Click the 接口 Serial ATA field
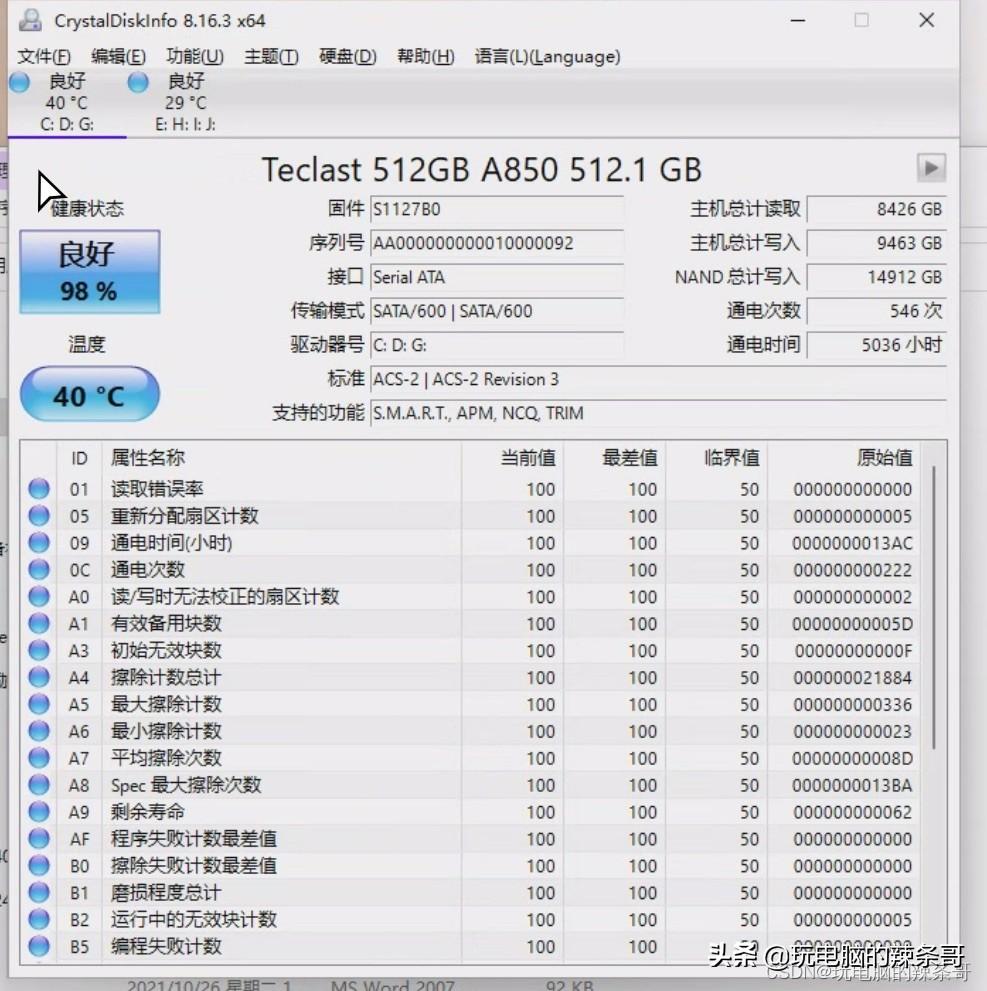This screenshot has height=991, width=987. (497, 277)
